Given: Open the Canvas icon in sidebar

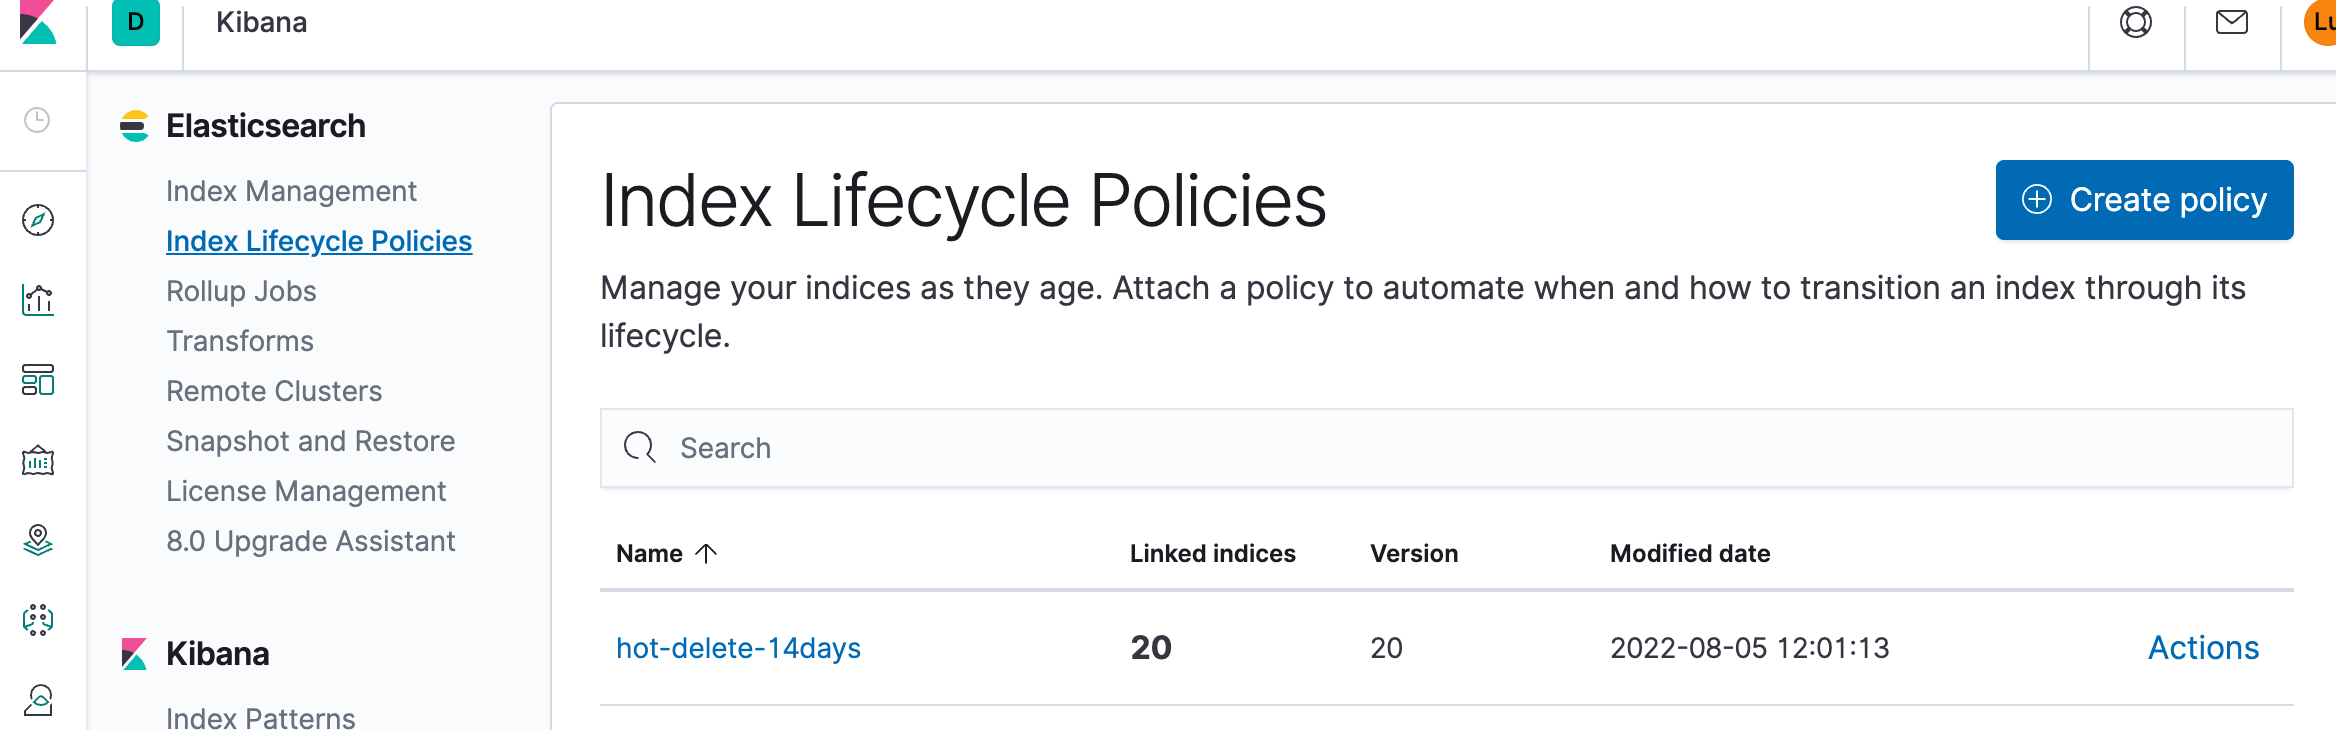Looking at the screenshot, I should point(38,460).
